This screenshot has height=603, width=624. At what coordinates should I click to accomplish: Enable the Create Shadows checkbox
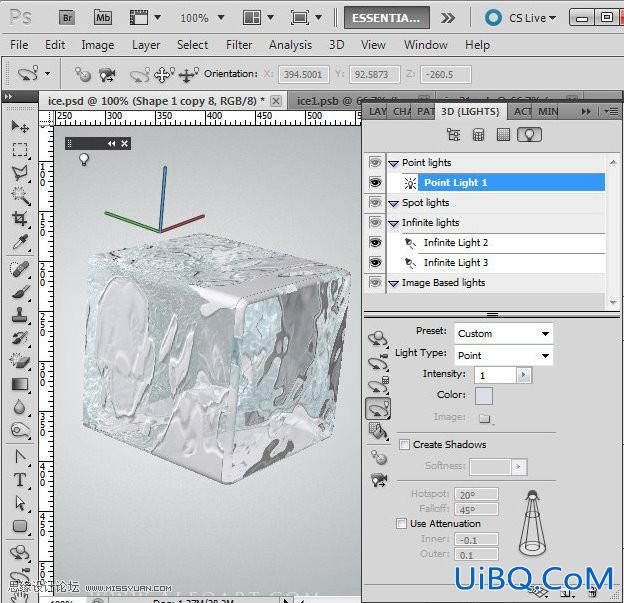point(404,445)
